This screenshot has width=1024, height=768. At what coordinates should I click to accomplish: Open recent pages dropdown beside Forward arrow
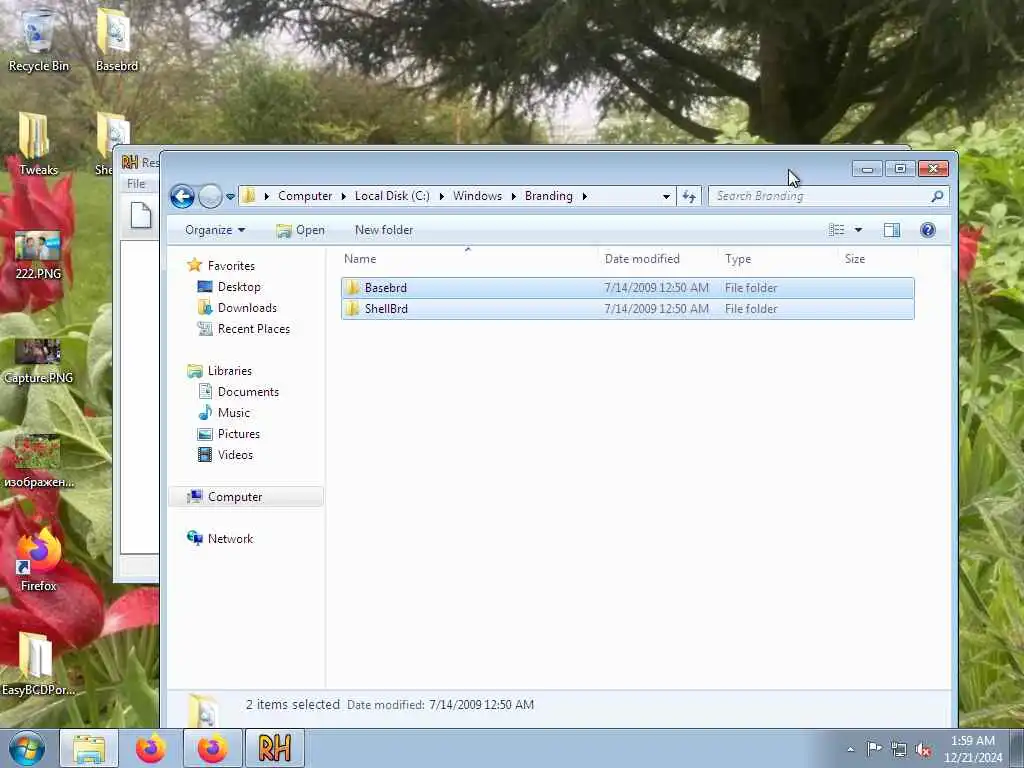click(x=231, y=196)
